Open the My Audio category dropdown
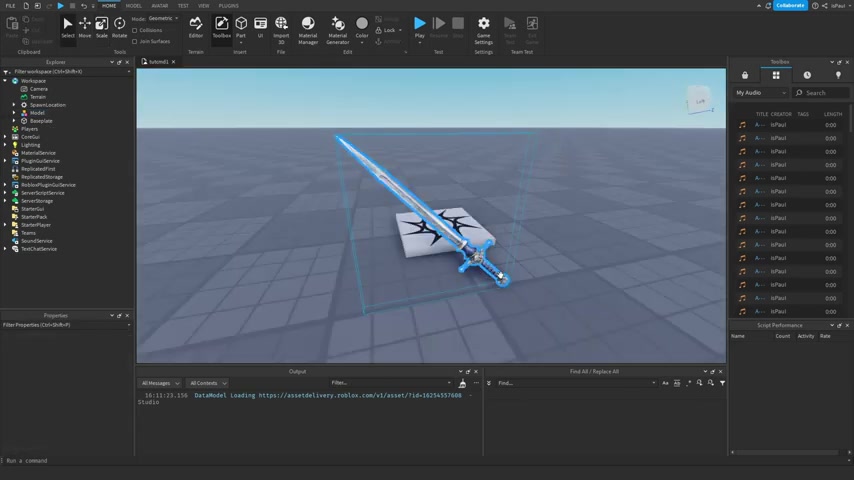The image size is (854, 480). (x=760, y=93)
